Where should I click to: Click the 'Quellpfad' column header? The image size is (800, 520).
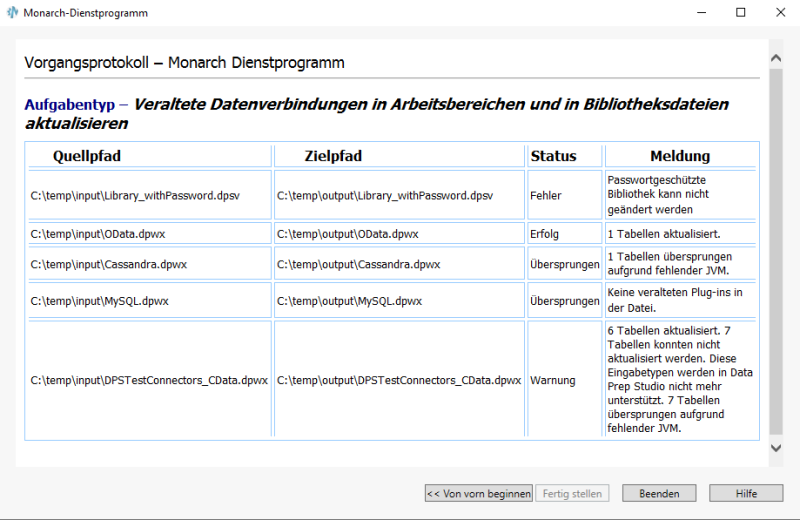coord(87,156)
